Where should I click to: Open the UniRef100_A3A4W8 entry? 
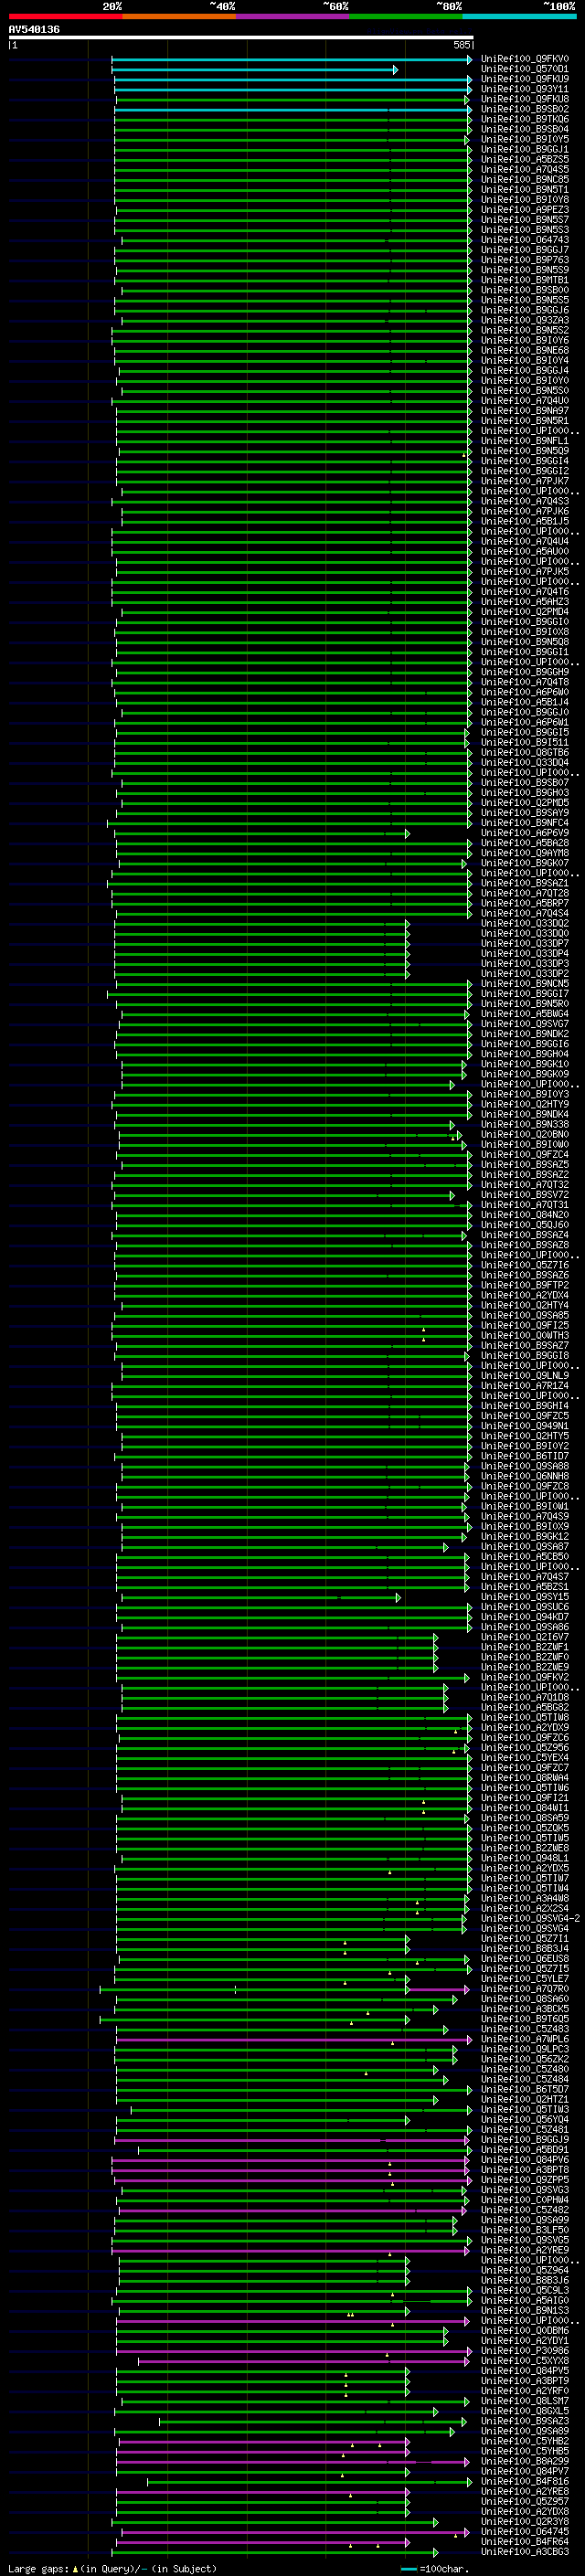(525, 1899)
